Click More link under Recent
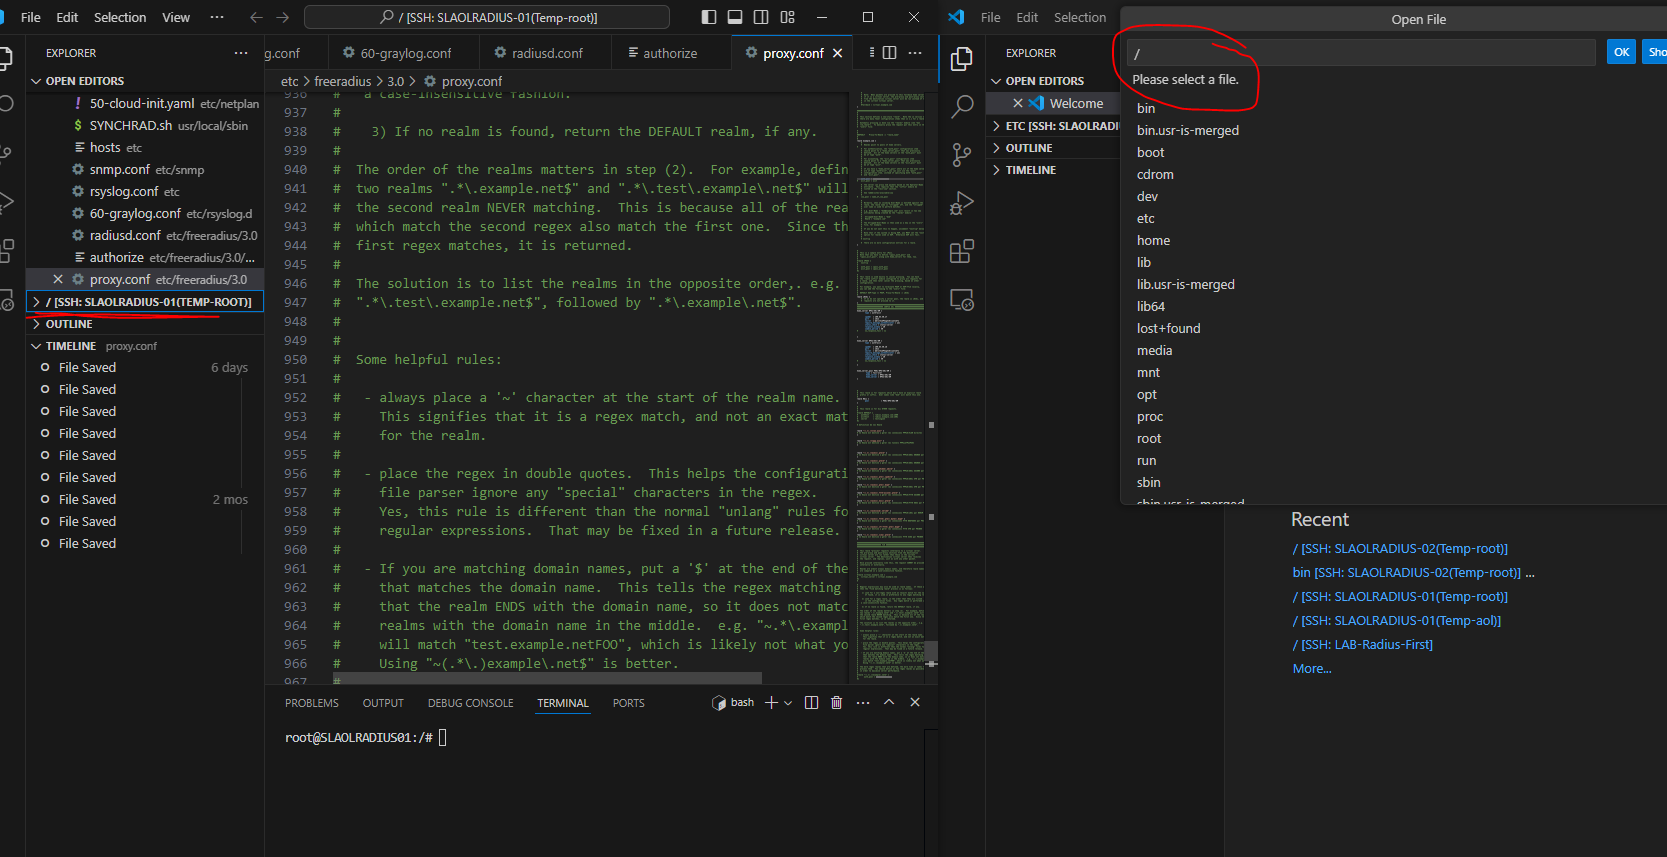Image resolution: width=1667 pixels, height=857 pixels. [1312, 669]
